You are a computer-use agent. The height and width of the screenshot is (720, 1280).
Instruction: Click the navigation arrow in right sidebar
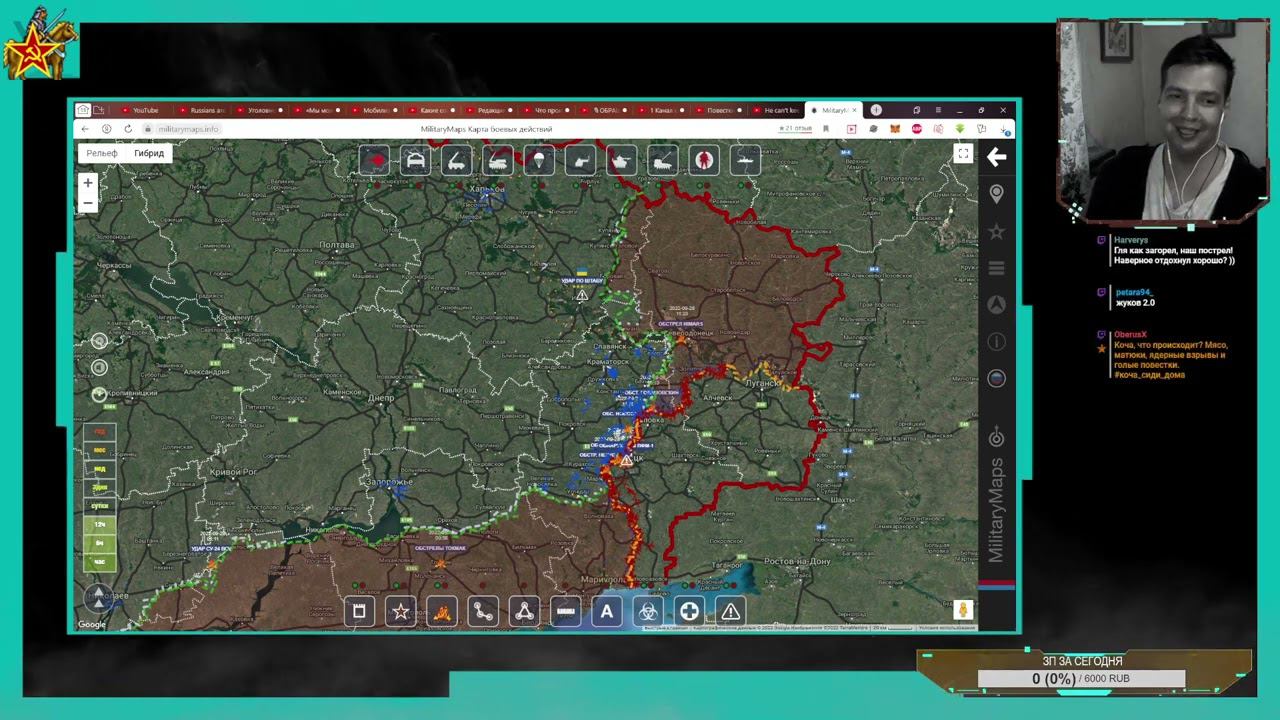[996, 304]
